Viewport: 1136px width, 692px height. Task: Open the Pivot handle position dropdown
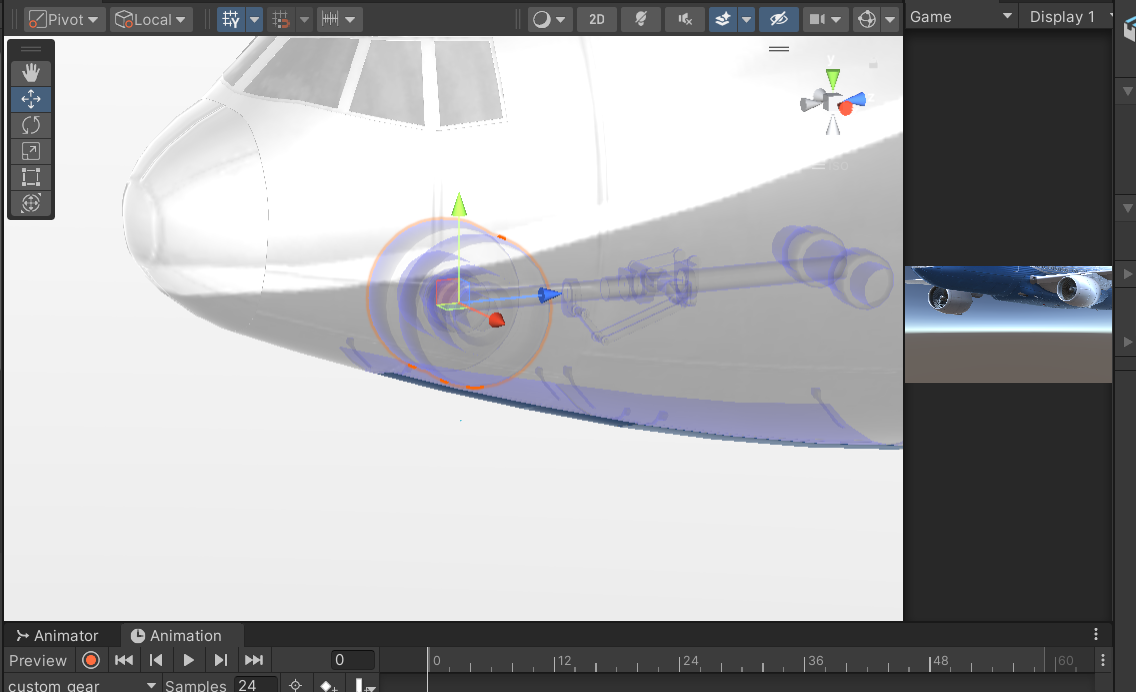pos(64,19)
